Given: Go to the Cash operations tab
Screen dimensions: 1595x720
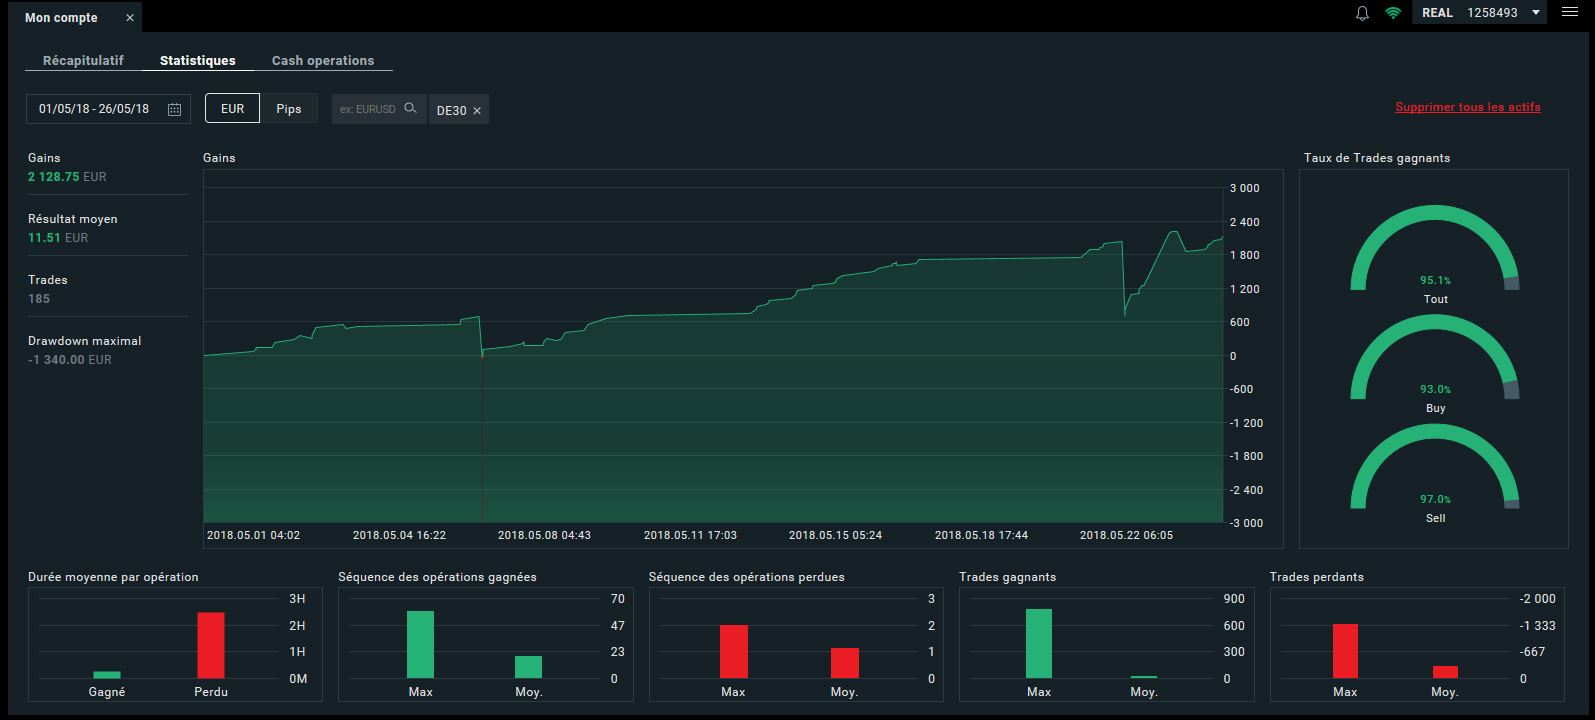Looking at the screenshot, I should pos(323,60).
